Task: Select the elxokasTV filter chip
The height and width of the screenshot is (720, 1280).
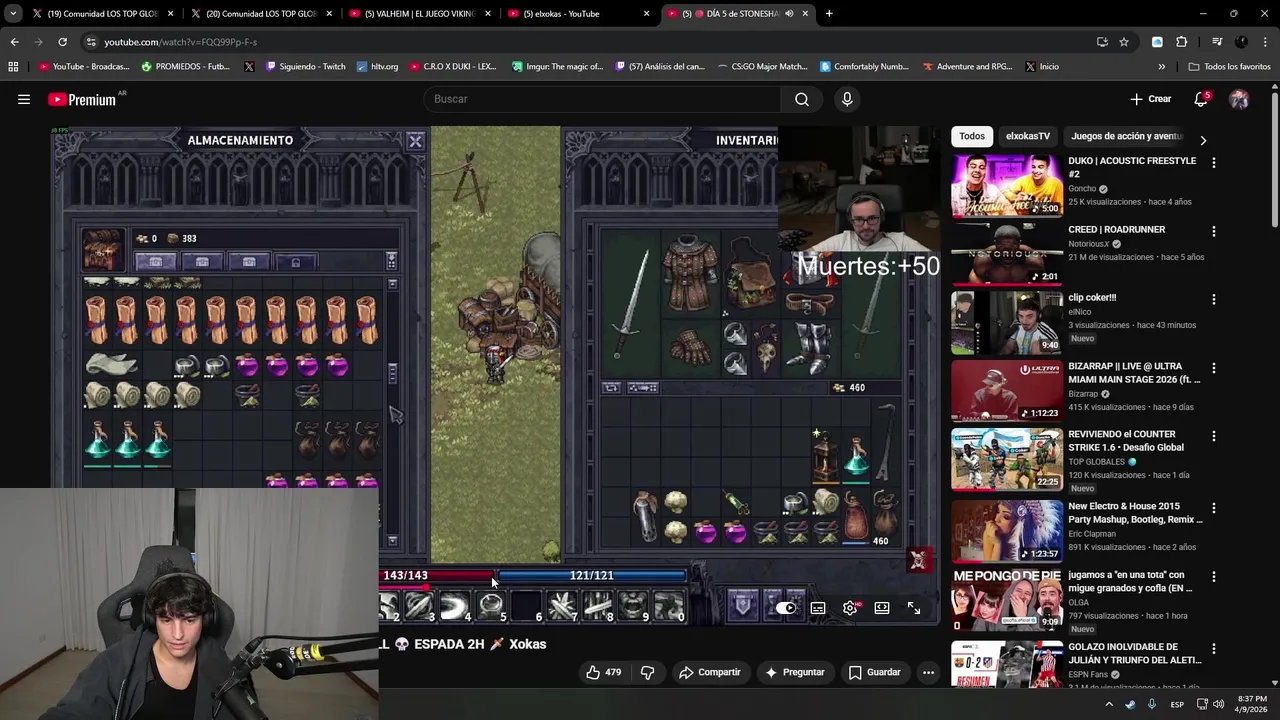Action: tap(1028, 136)
